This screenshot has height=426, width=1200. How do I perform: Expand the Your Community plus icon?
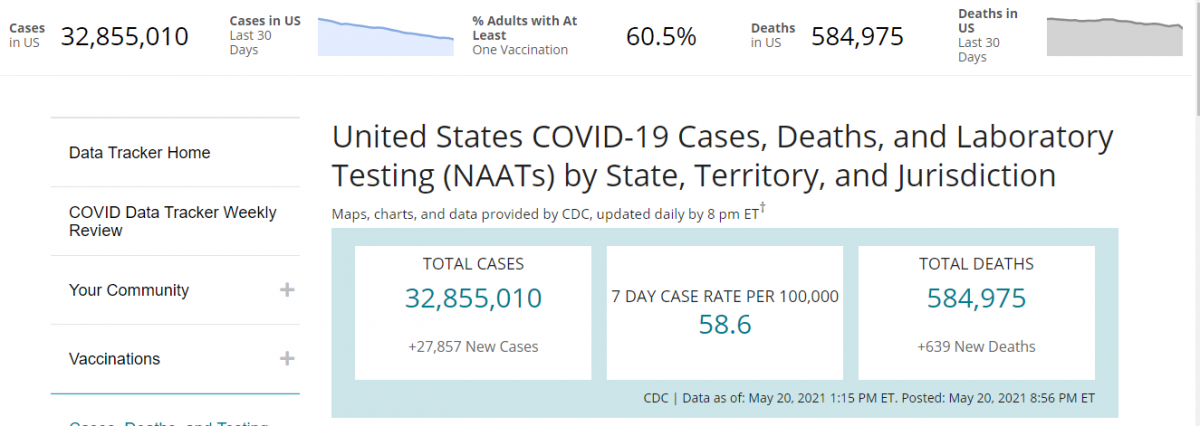coord(287,290)
